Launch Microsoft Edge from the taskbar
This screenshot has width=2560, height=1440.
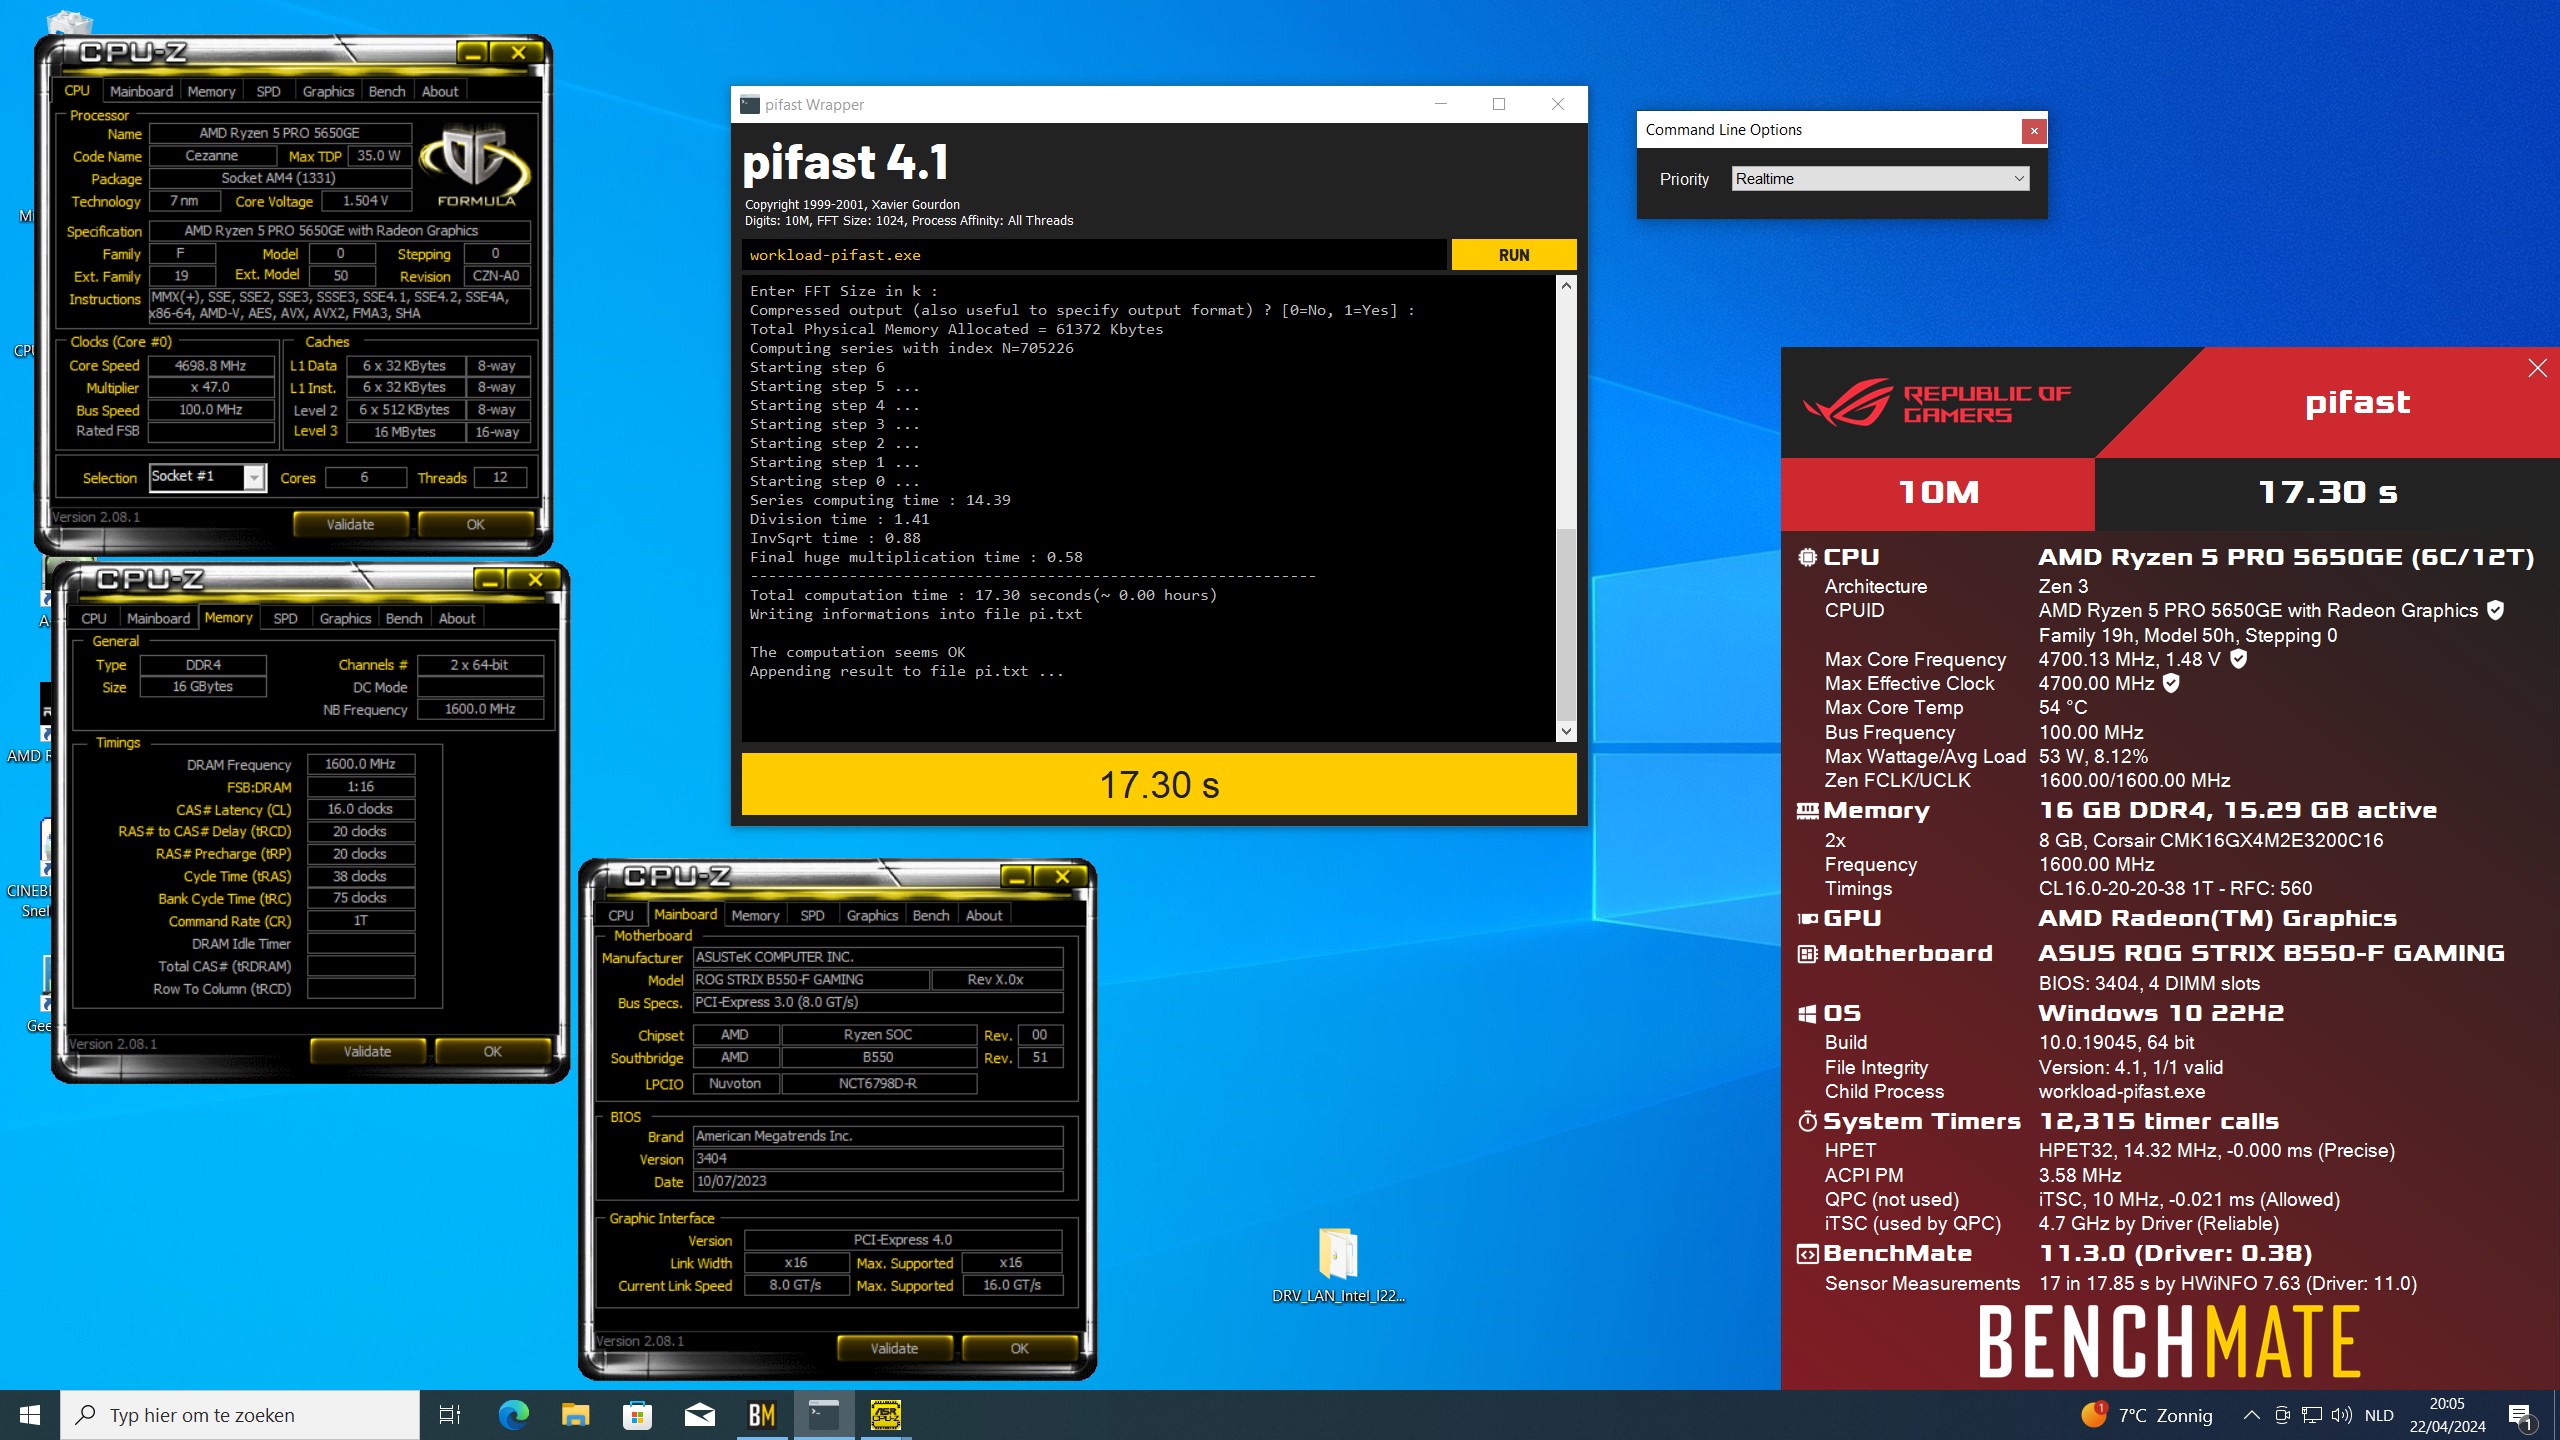point(514,1415)
